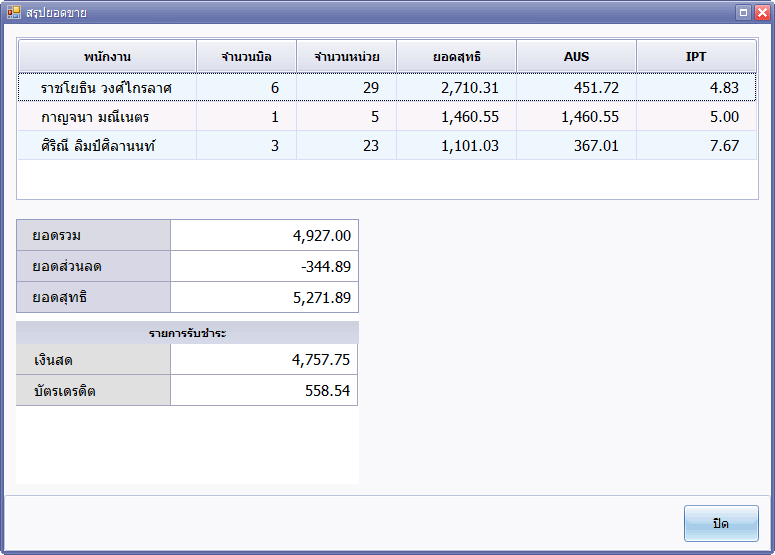Maximize the สรุปยอดขาย window
The width and height of the screenshot is (775, 555).
point(743,12)
